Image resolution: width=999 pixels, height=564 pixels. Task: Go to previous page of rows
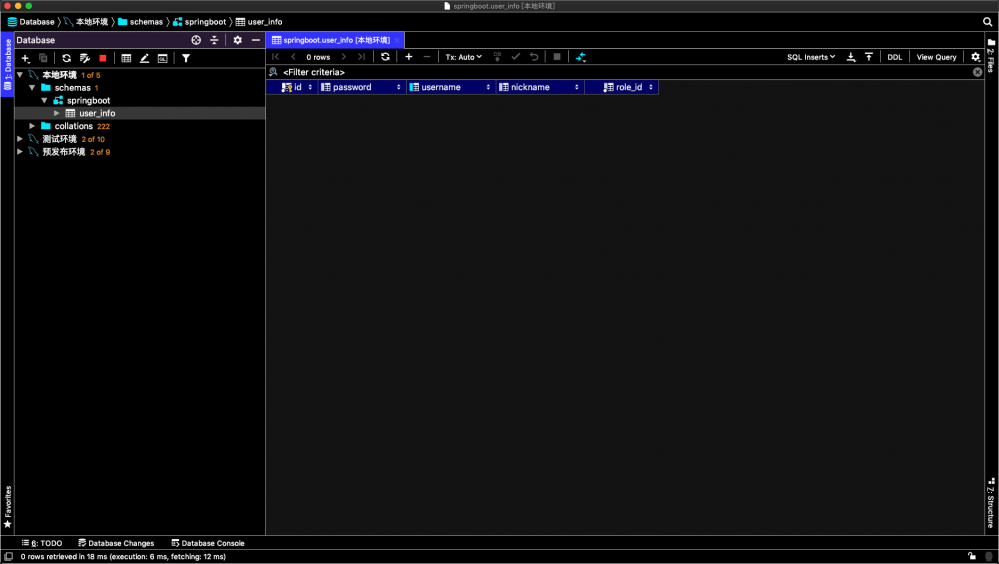point(293,57)
